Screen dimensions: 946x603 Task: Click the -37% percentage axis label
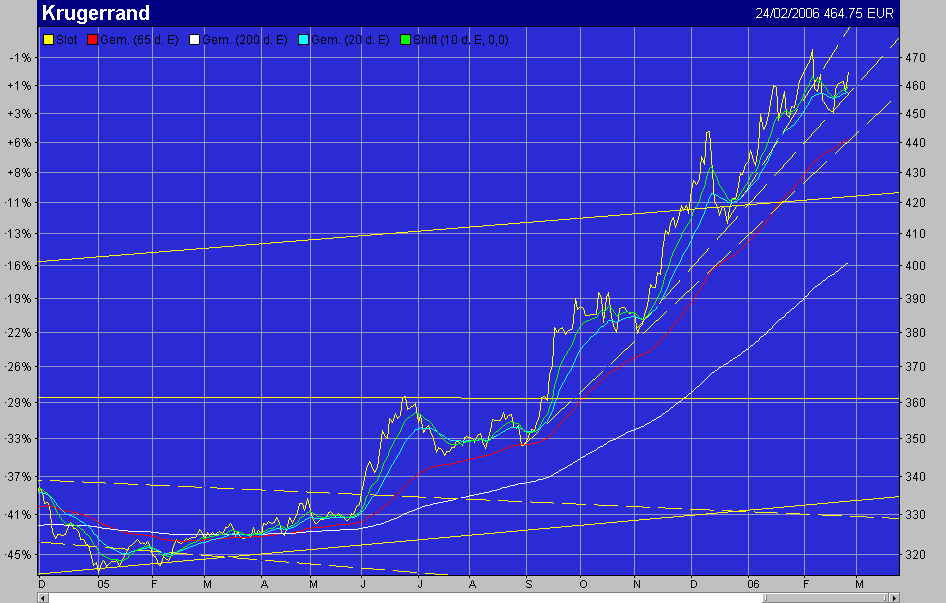18,477
